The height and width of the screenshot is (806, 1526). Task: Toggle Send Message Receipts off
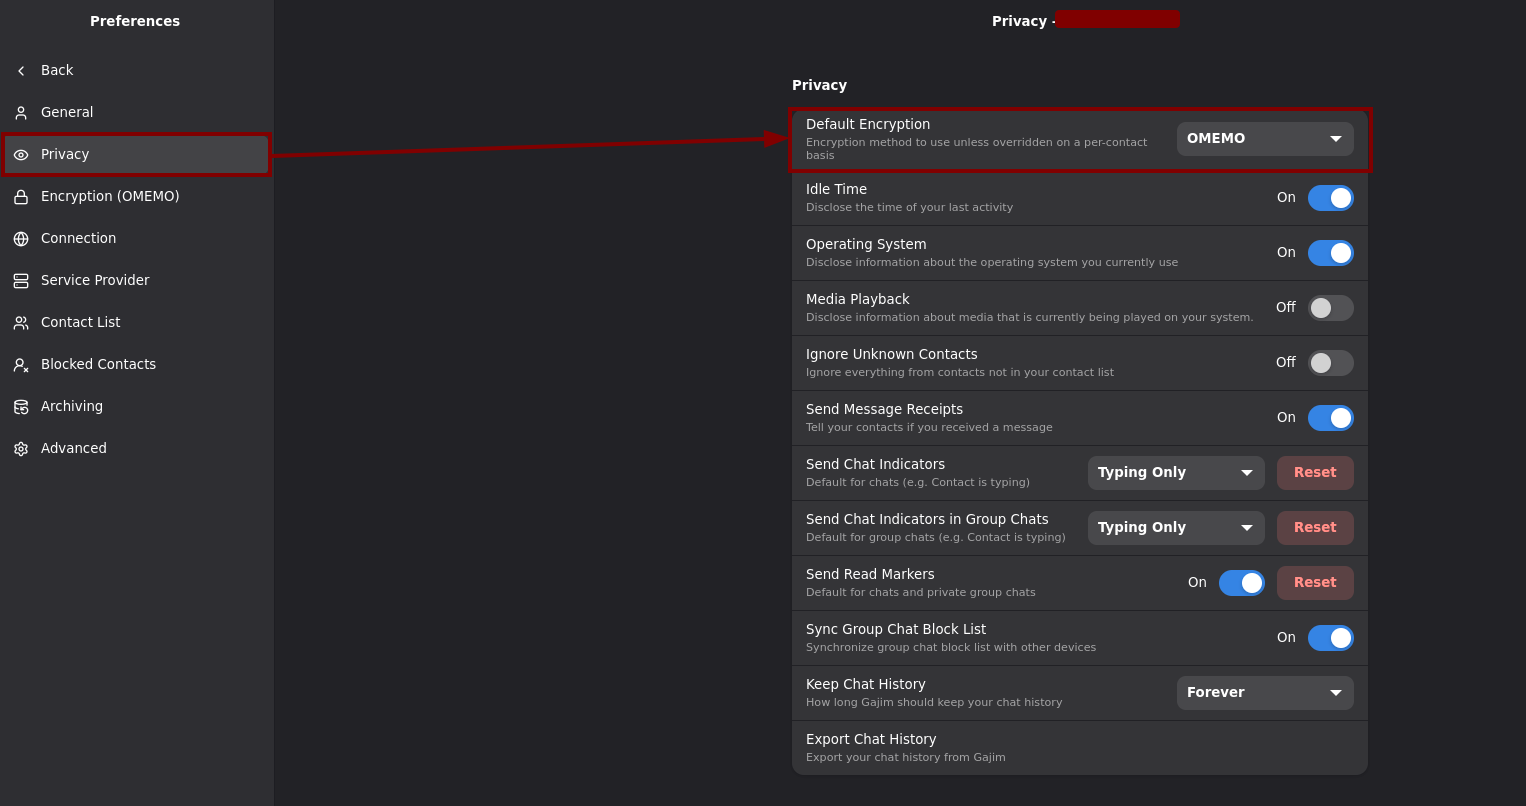point(1330,418)
